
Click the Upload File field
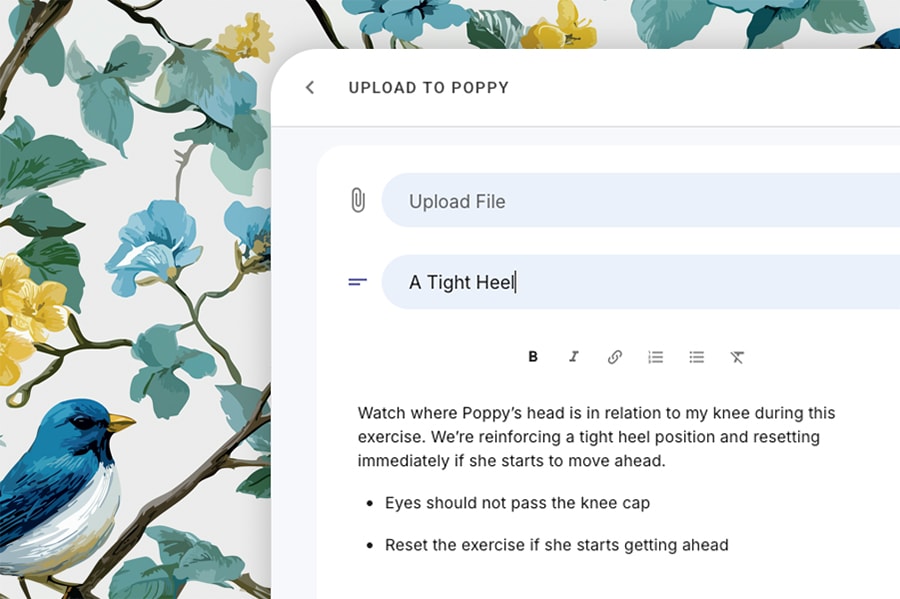pos(641,200)
